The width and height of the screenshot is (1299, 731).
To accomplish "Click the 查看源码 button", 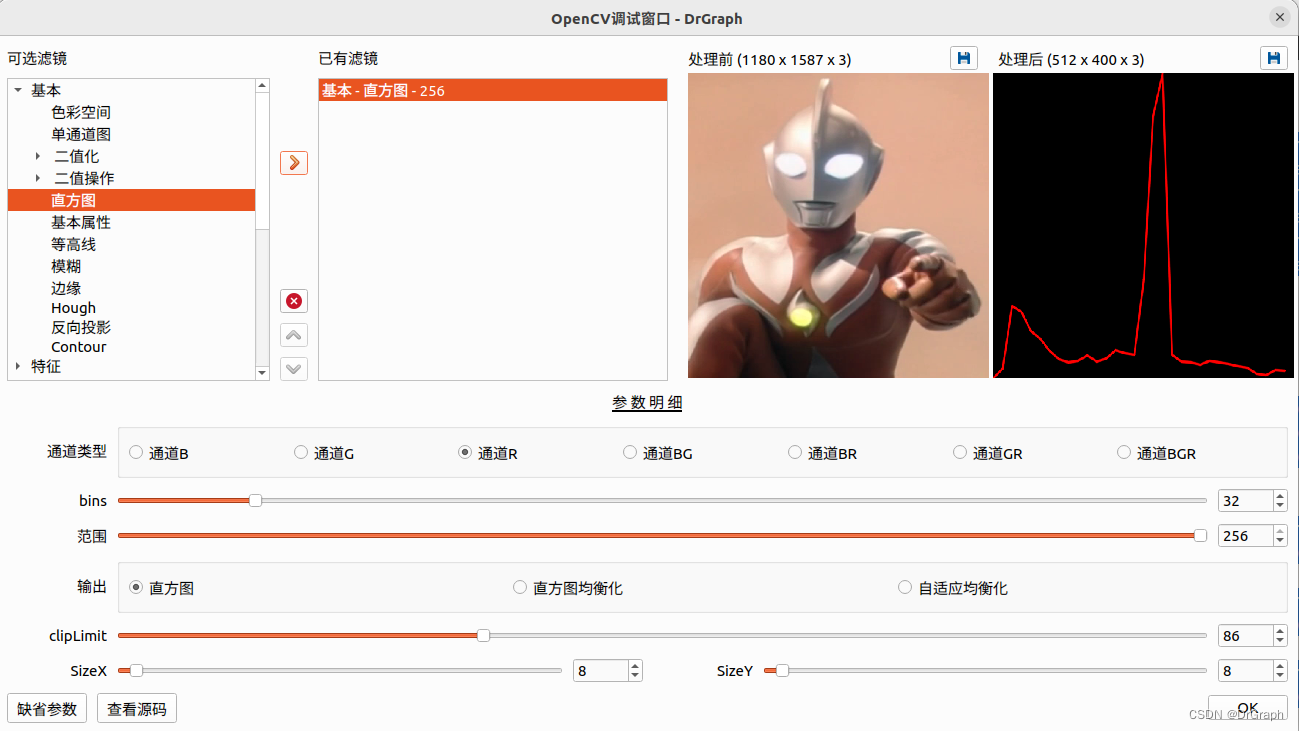I will (137, 708).
